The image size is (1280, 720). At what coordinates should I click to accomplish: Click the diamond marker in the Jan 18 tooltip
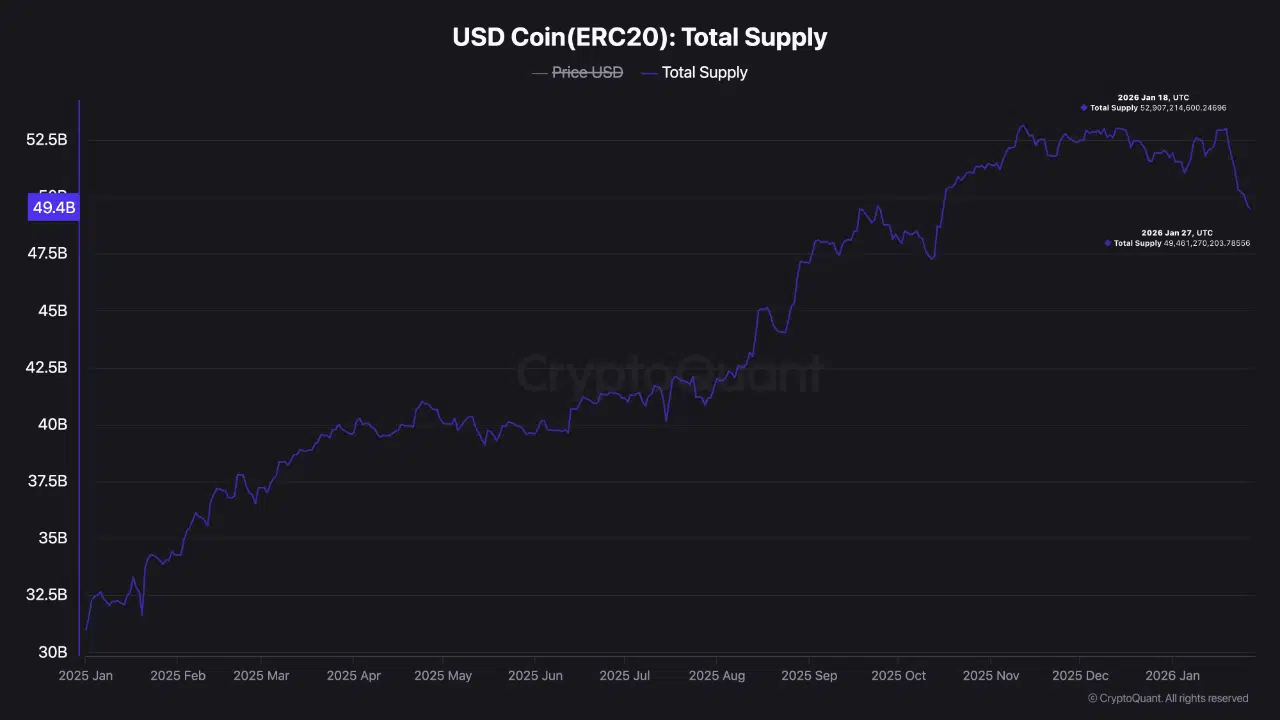click(1084, 107)
